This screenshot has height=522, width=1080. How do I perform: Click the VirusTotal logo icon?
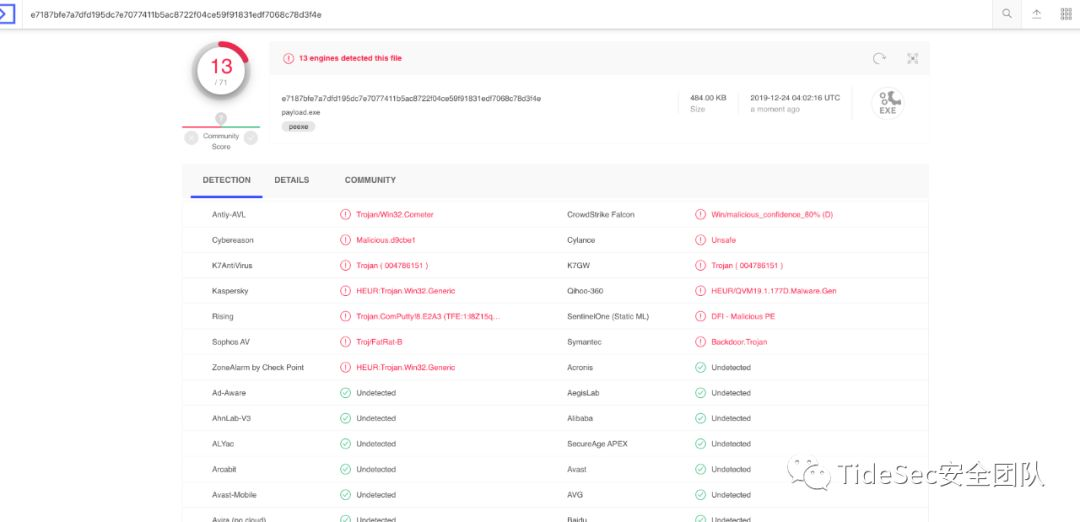8,14
